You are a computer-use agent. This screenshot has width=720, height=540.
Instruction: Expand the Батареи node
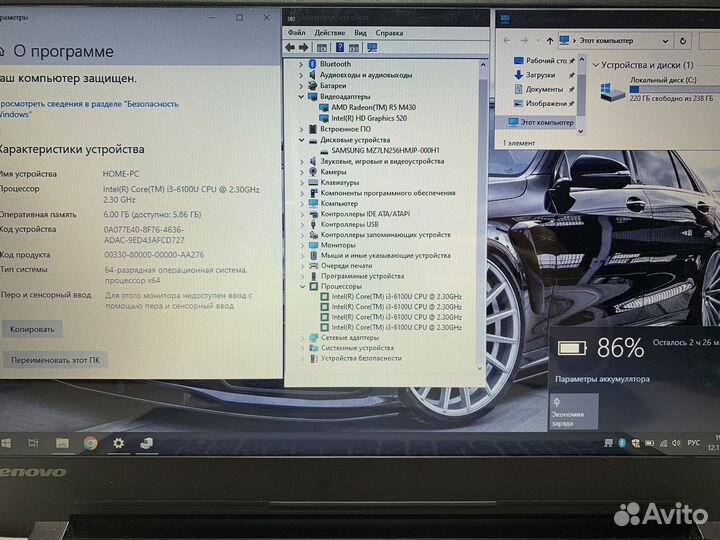pos(301,86)
